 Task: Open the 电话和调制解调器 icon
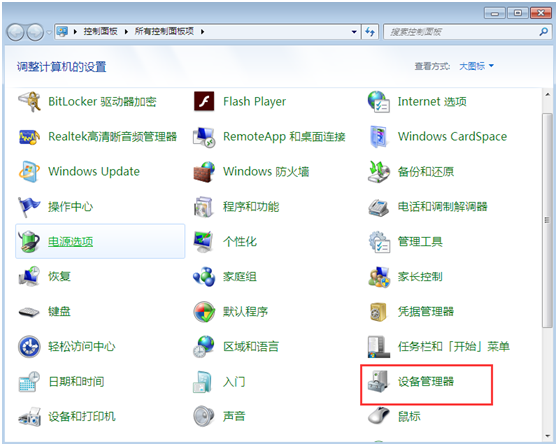point(379,207)
